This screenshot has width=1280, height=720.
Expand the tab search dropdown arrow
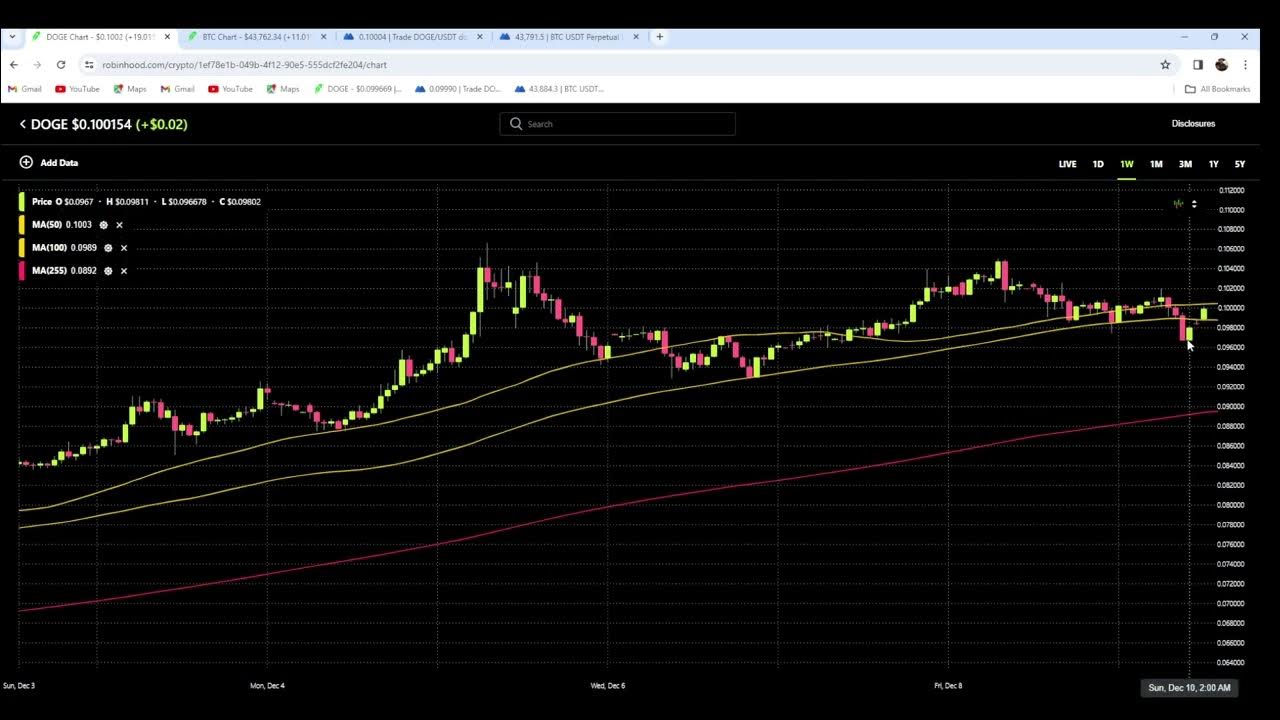(x=13, y=37)
